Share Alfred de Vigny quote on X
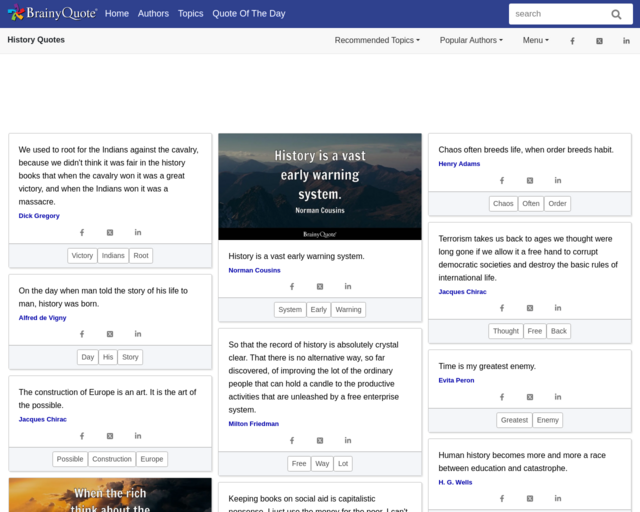The width and height of the screenshot is (640, 512). coord(110,334)
